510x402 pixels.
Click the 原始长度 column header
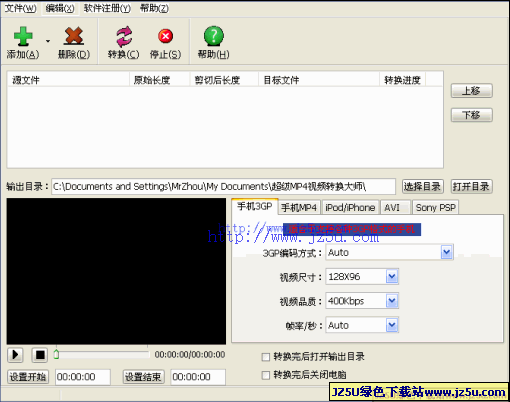159,80
